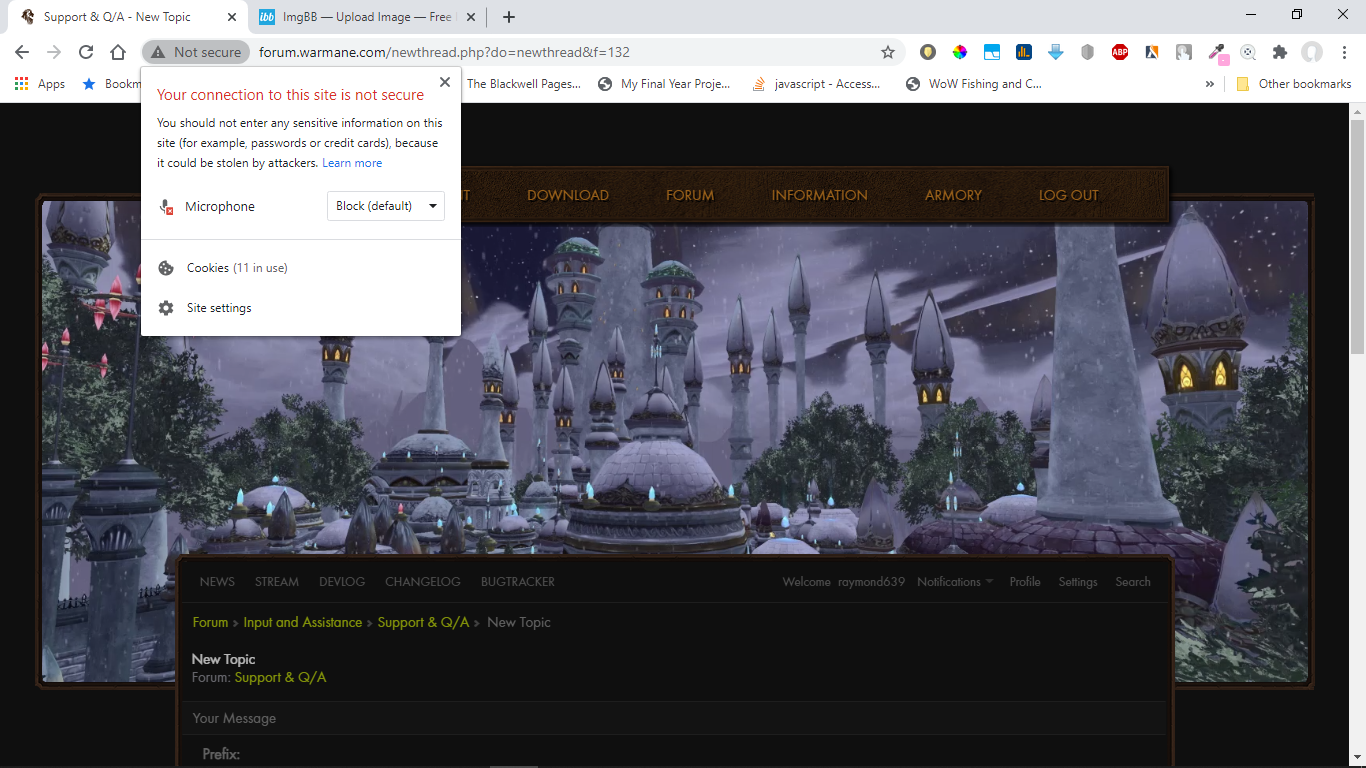The height and width of the screenshot is (768, 1366).
Task: Close the ImgBB Upload Image tab
Action: point(471,17)
